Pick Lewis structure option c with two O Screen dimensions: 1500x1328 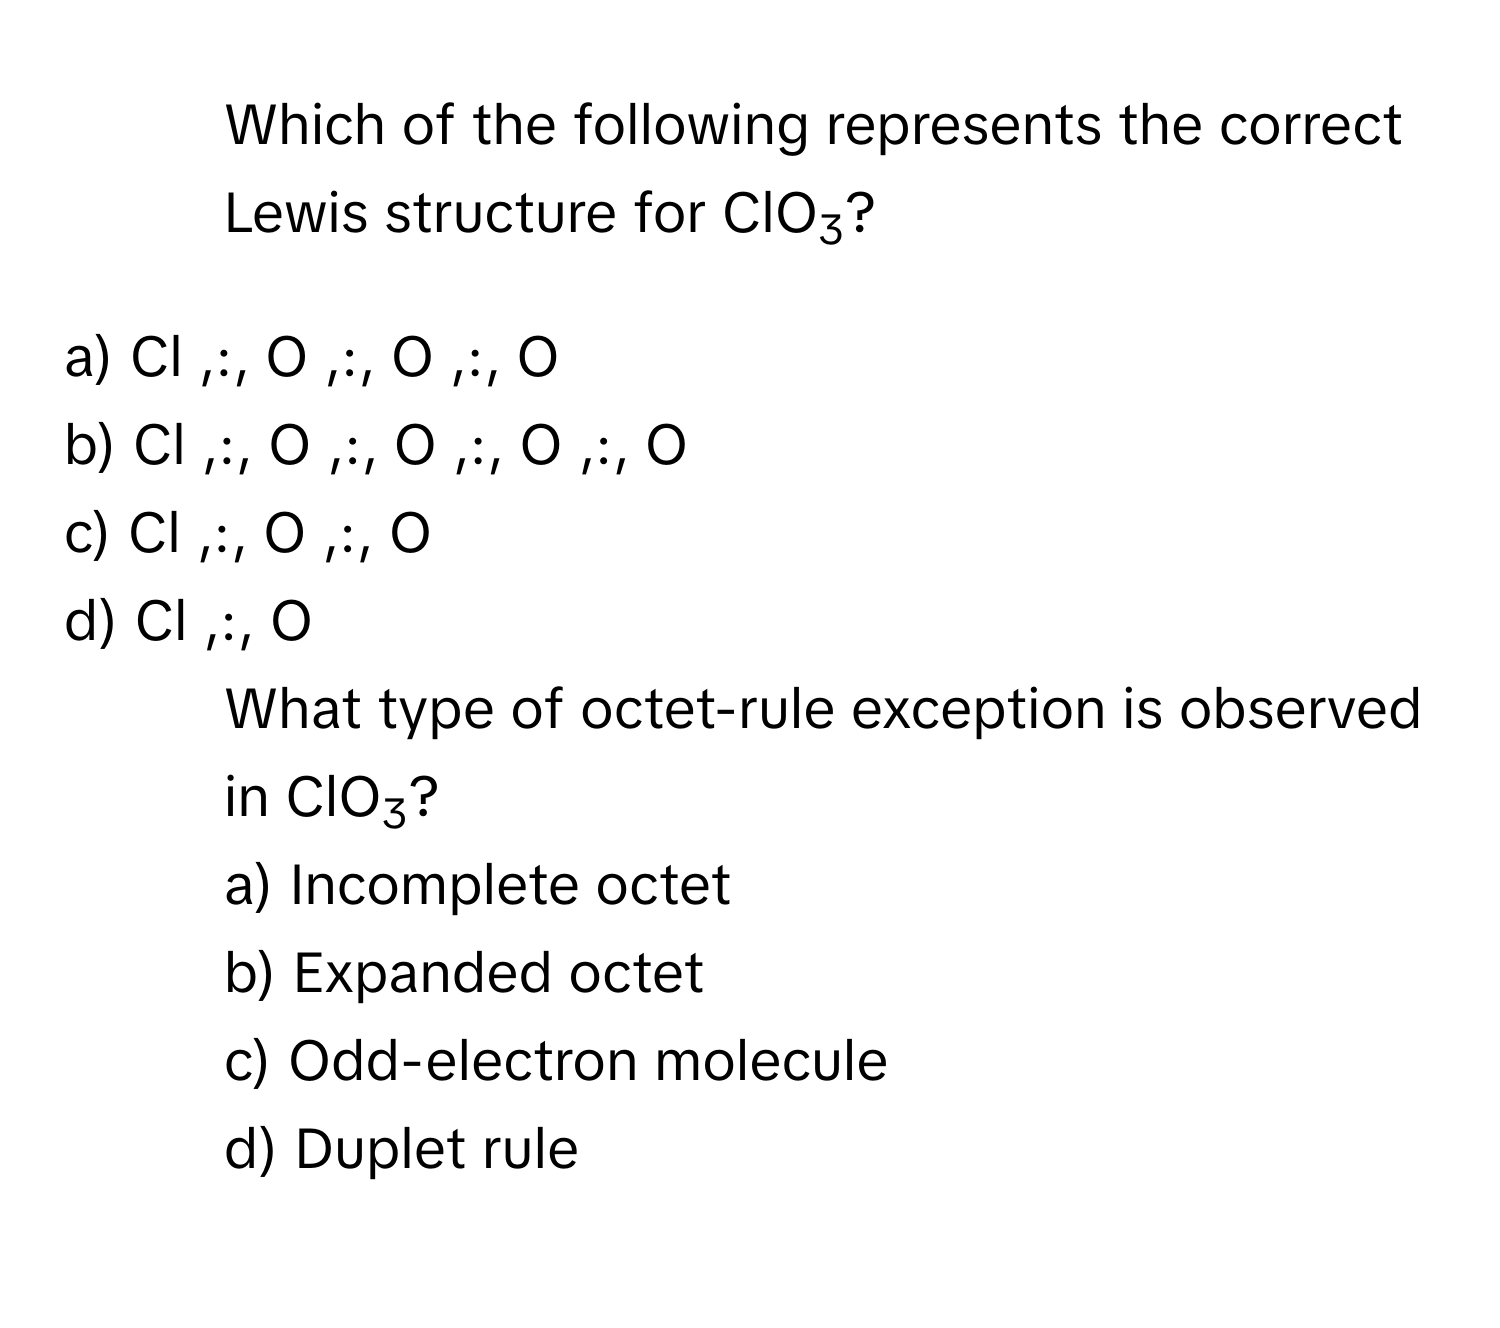pos(247,535)
